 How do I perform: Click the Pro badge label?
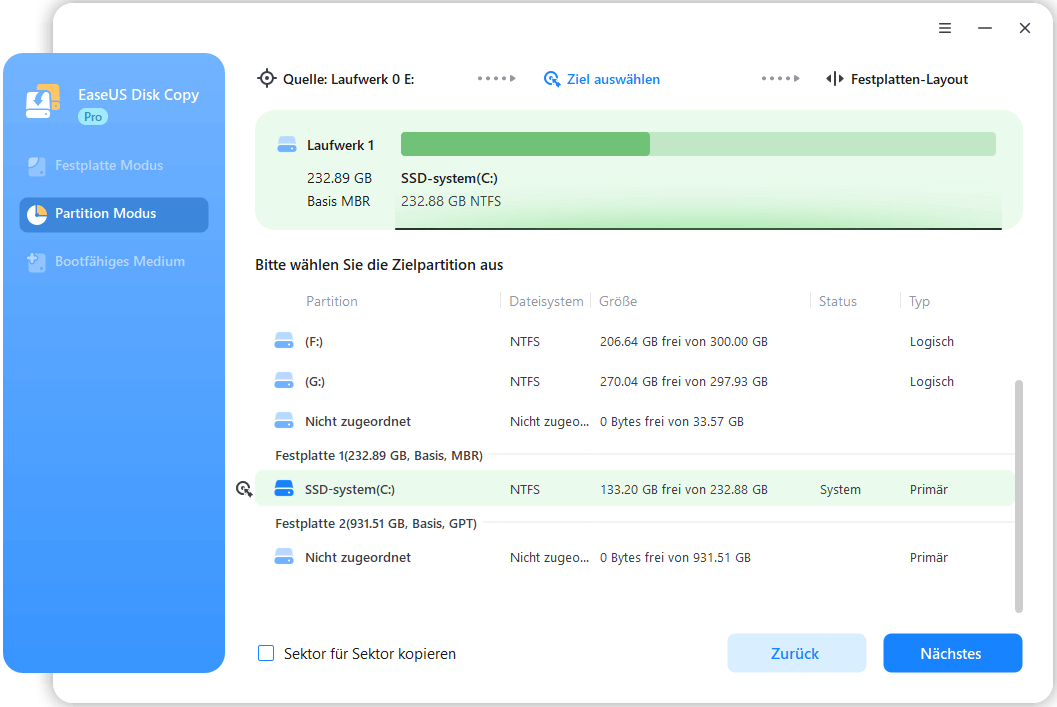pyautogui.click(x=93, y=117)
